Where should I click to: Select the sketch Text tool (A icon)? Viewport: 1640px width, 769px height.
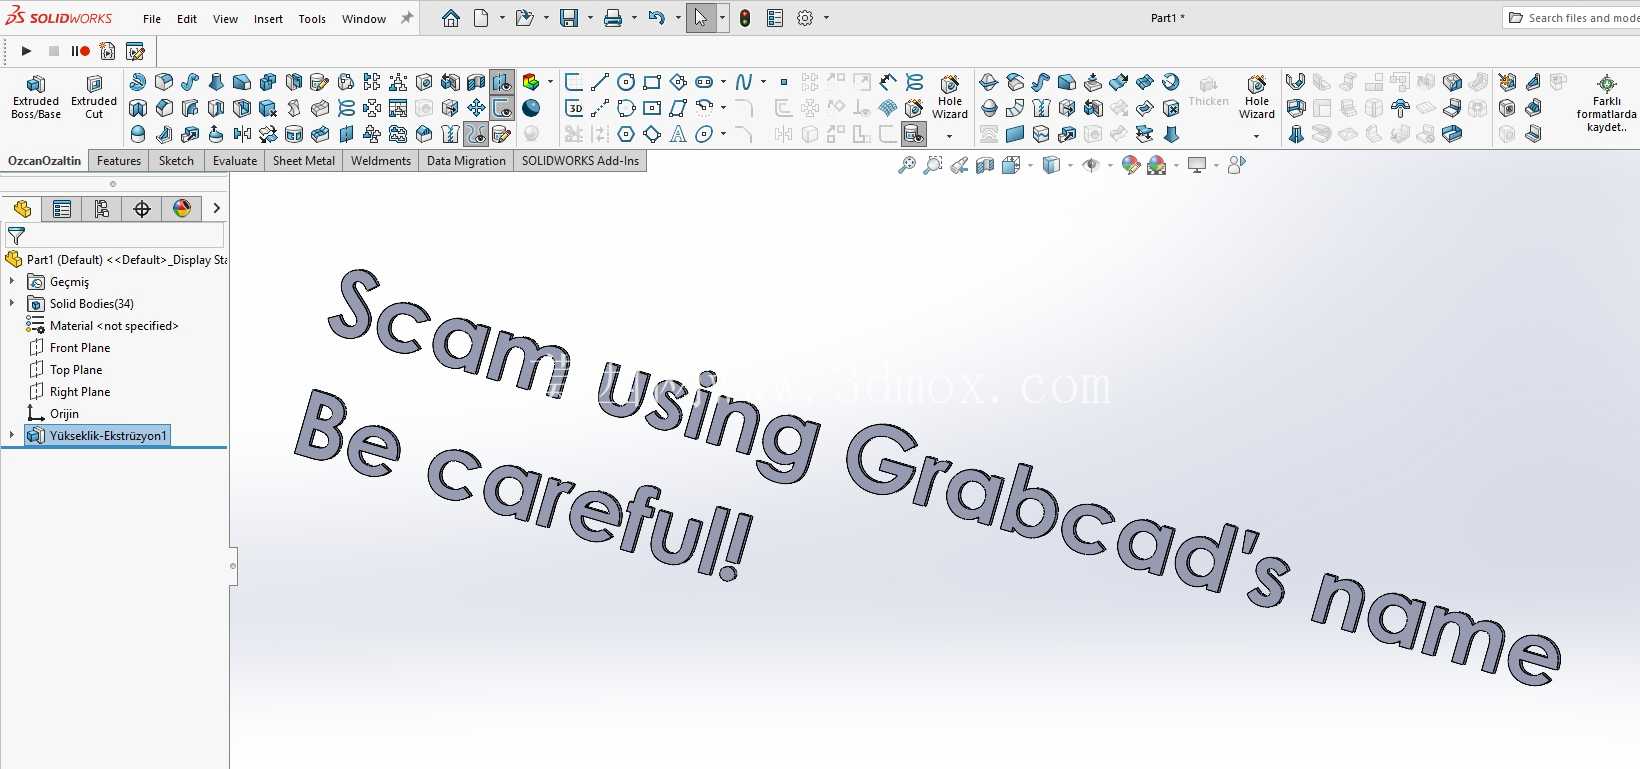678,134
